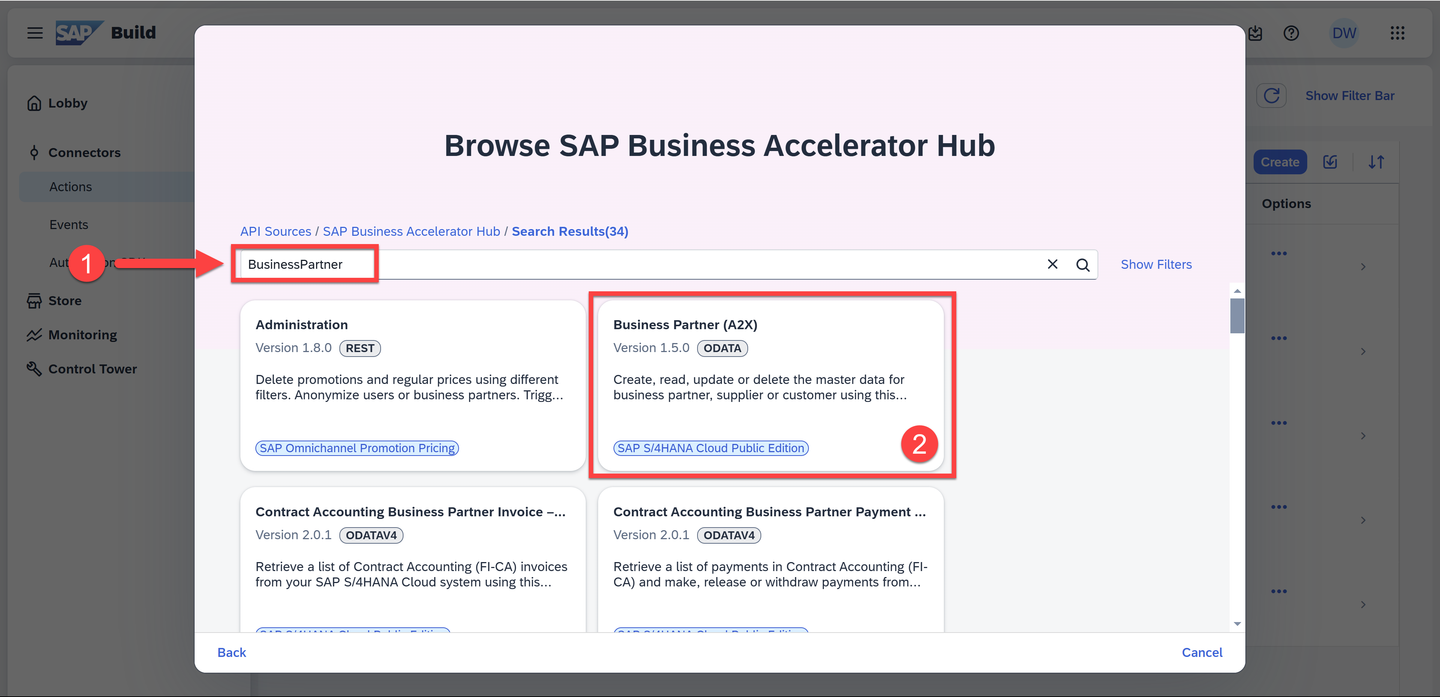
Task: Click 'Version 1.5.0' on Business Partner card
Action: tap(651, 348)
